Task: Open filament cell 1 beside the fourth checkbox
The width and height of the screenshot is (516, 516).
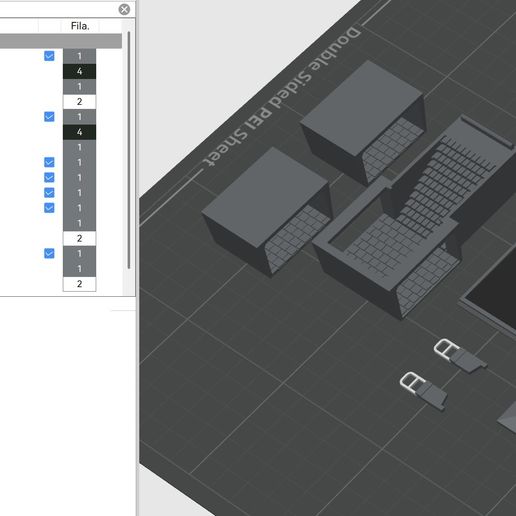Action: click(79, 178)
